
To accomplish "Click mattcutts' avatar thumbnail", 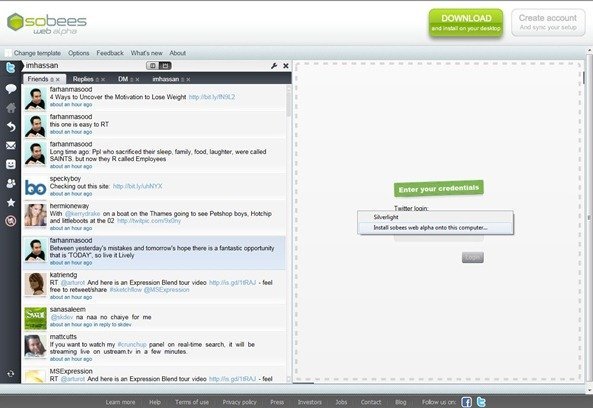I will pos(36,346).
